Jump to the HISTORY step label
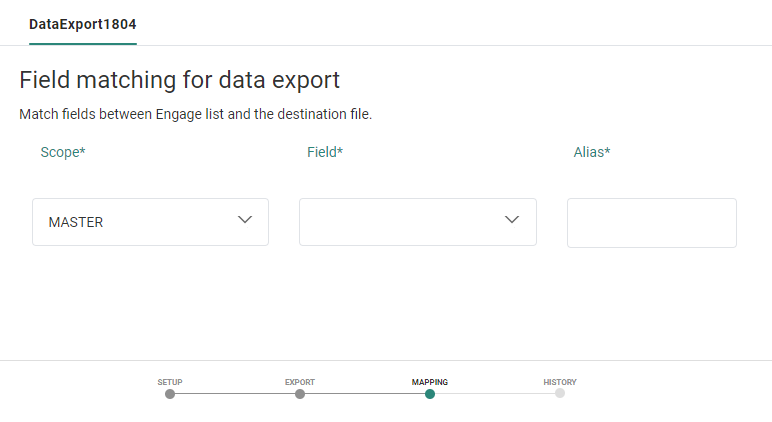 coord(560,382)
